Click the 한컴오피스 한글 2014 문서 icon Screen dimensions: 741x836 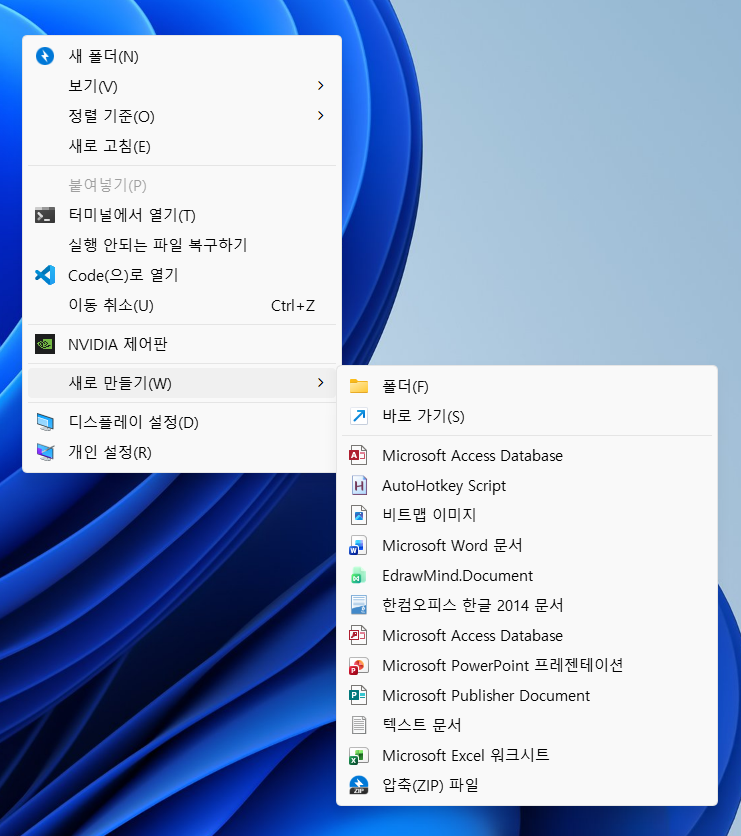(x=359, y=605)
